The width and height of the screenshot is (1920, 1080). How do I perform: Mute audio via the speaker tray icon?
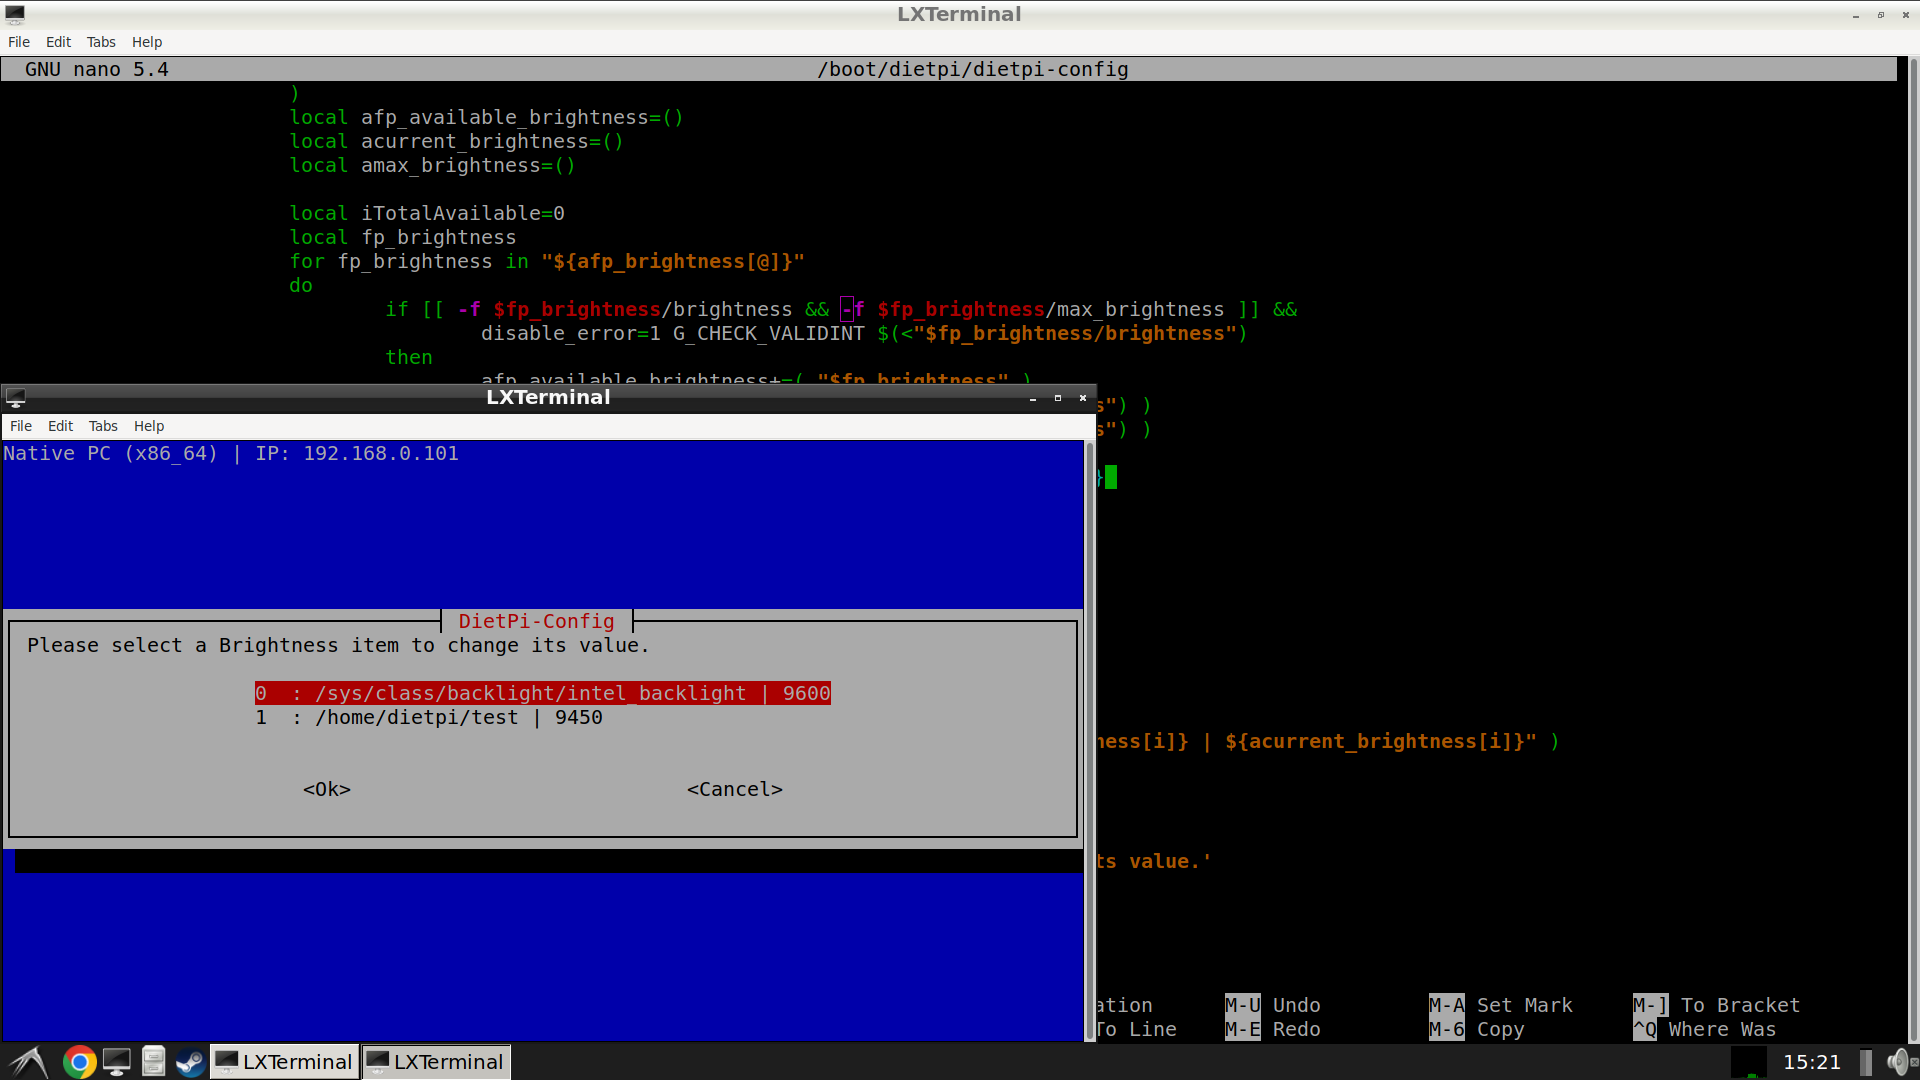click(1899, 1062)
